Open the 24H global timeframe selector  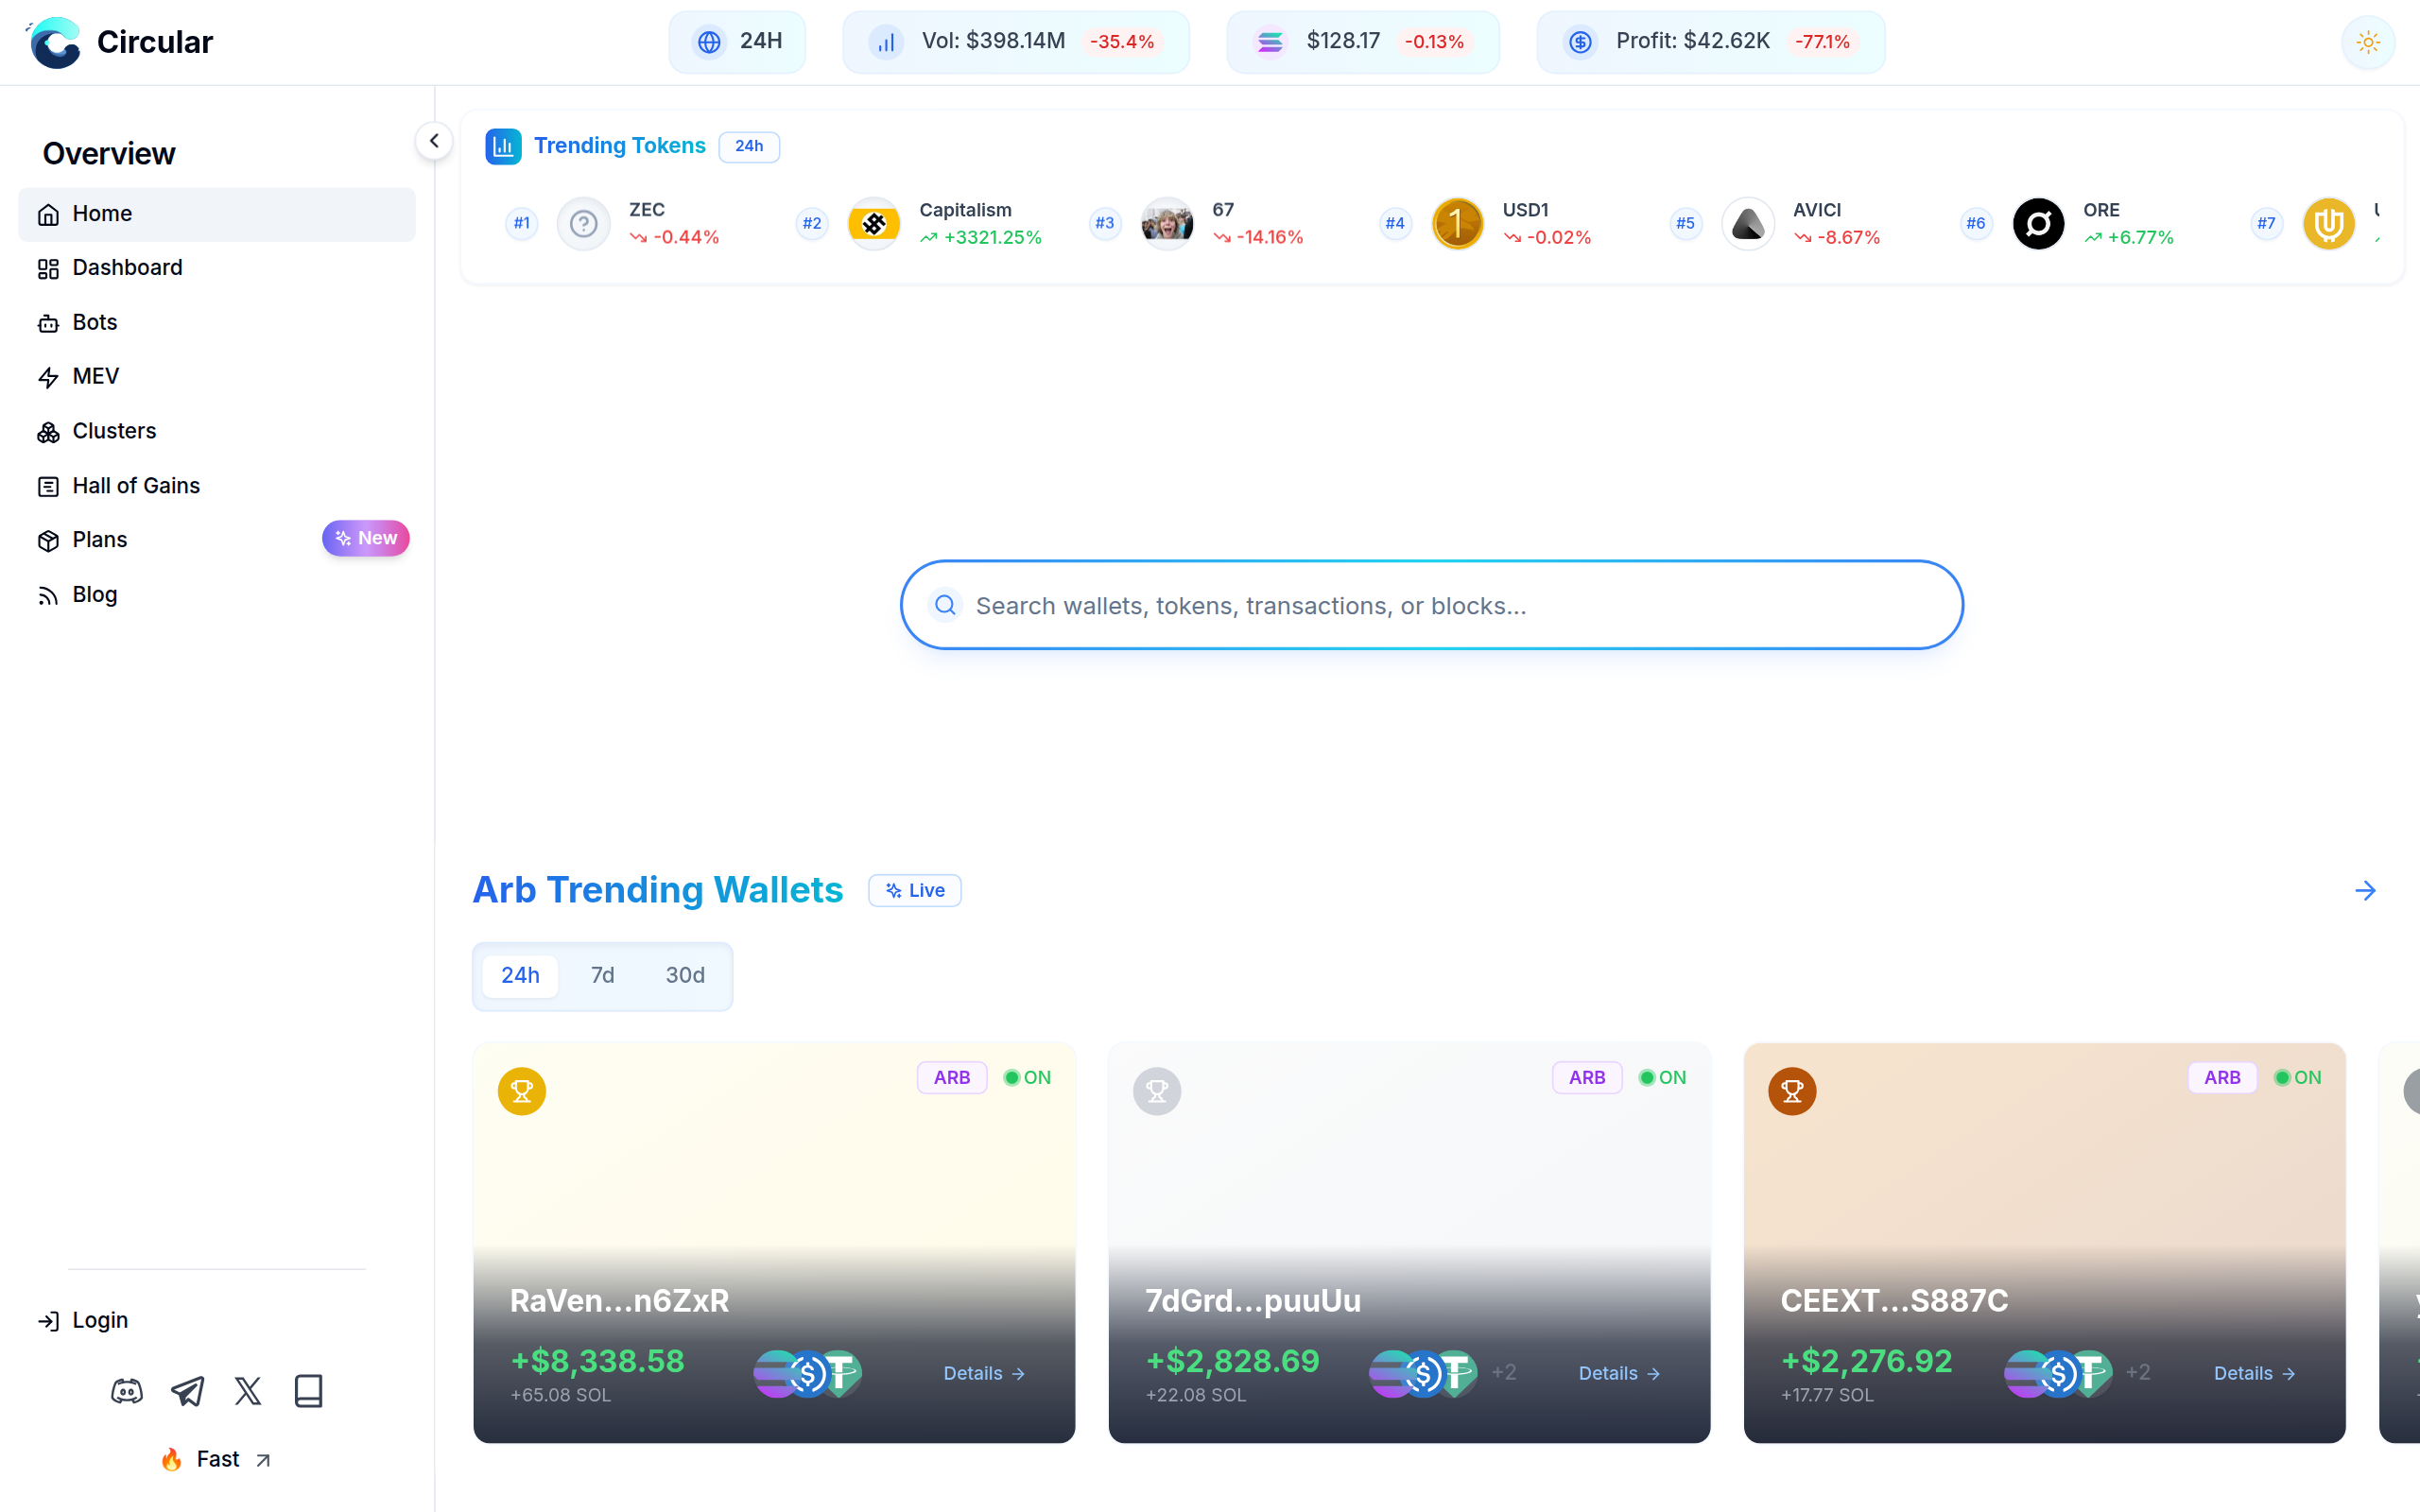coord(737,42)
